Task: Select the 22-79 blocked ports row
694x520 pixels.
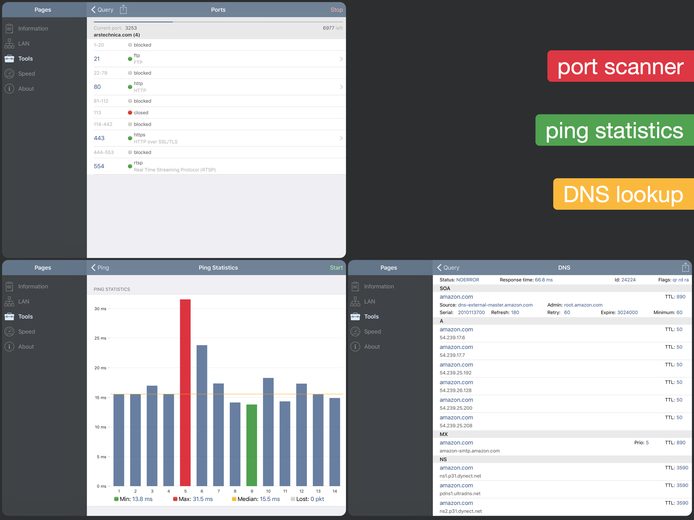Action: tap(216, 73)
